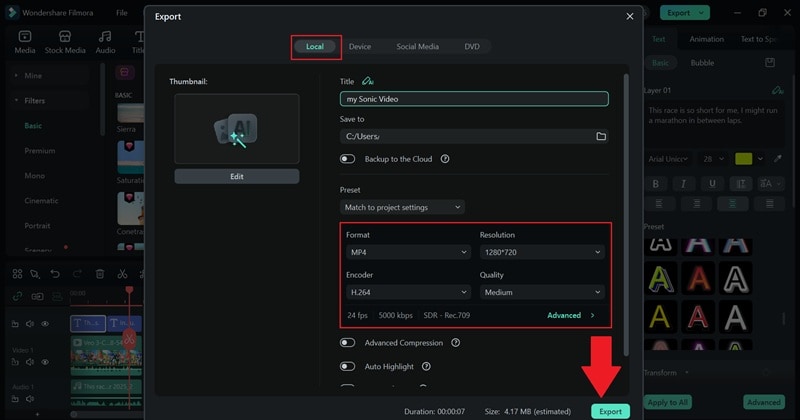Open the Stock Media panel icon
This screenshot has height=420, width=800.
coord(65,41)
